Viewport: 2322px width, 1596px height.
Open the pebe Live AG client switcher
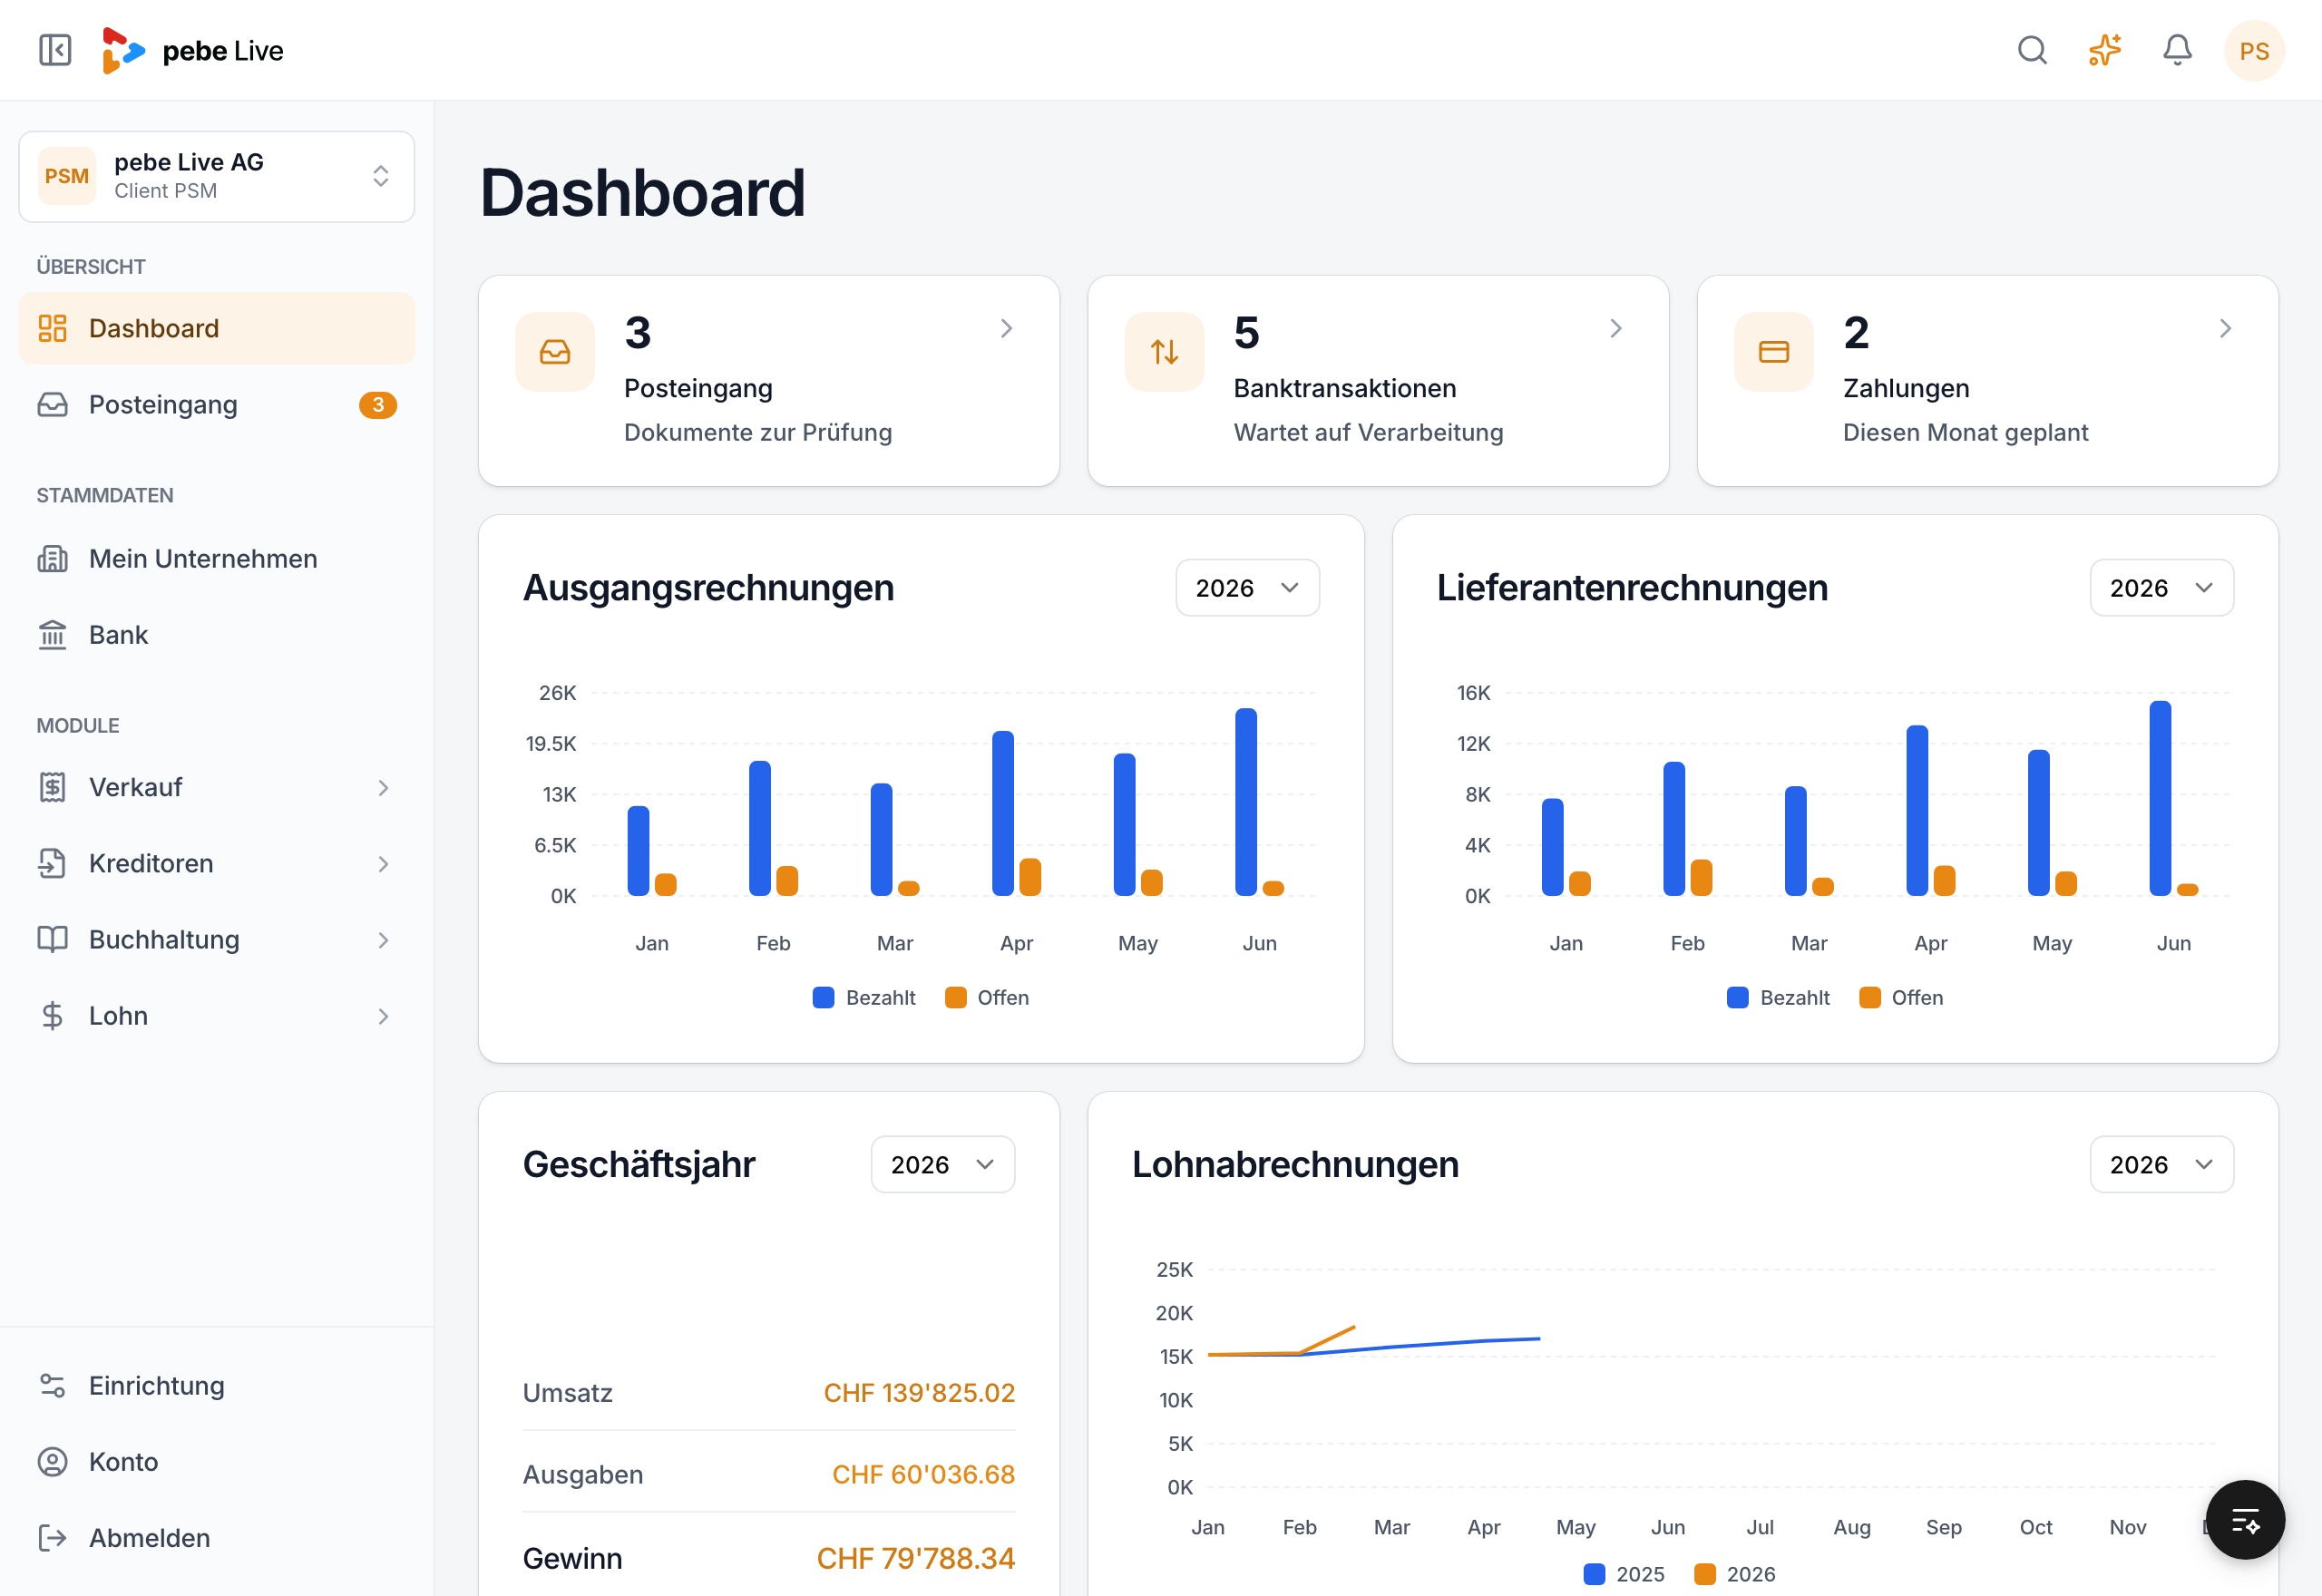217,176
